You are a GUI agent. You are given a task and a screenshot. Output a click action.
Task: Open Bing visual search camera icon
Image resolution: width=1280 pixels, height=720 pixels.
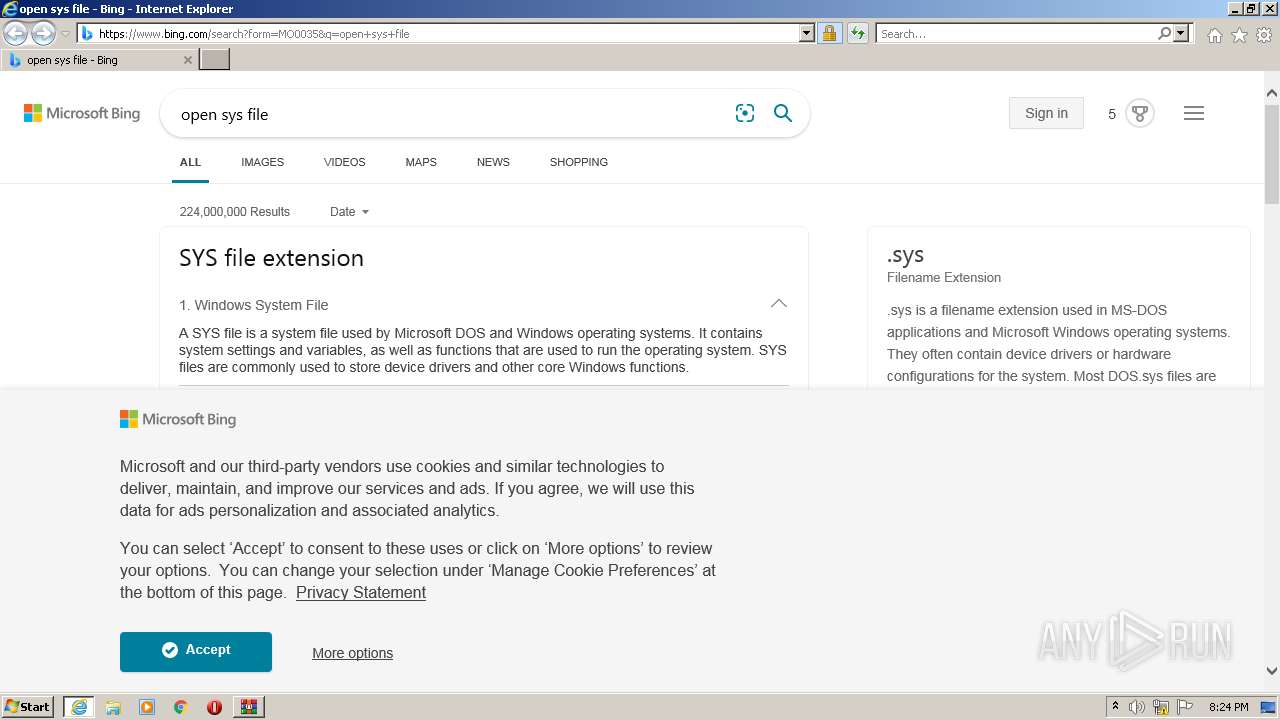pyautogui.click(x=745, y=114)
